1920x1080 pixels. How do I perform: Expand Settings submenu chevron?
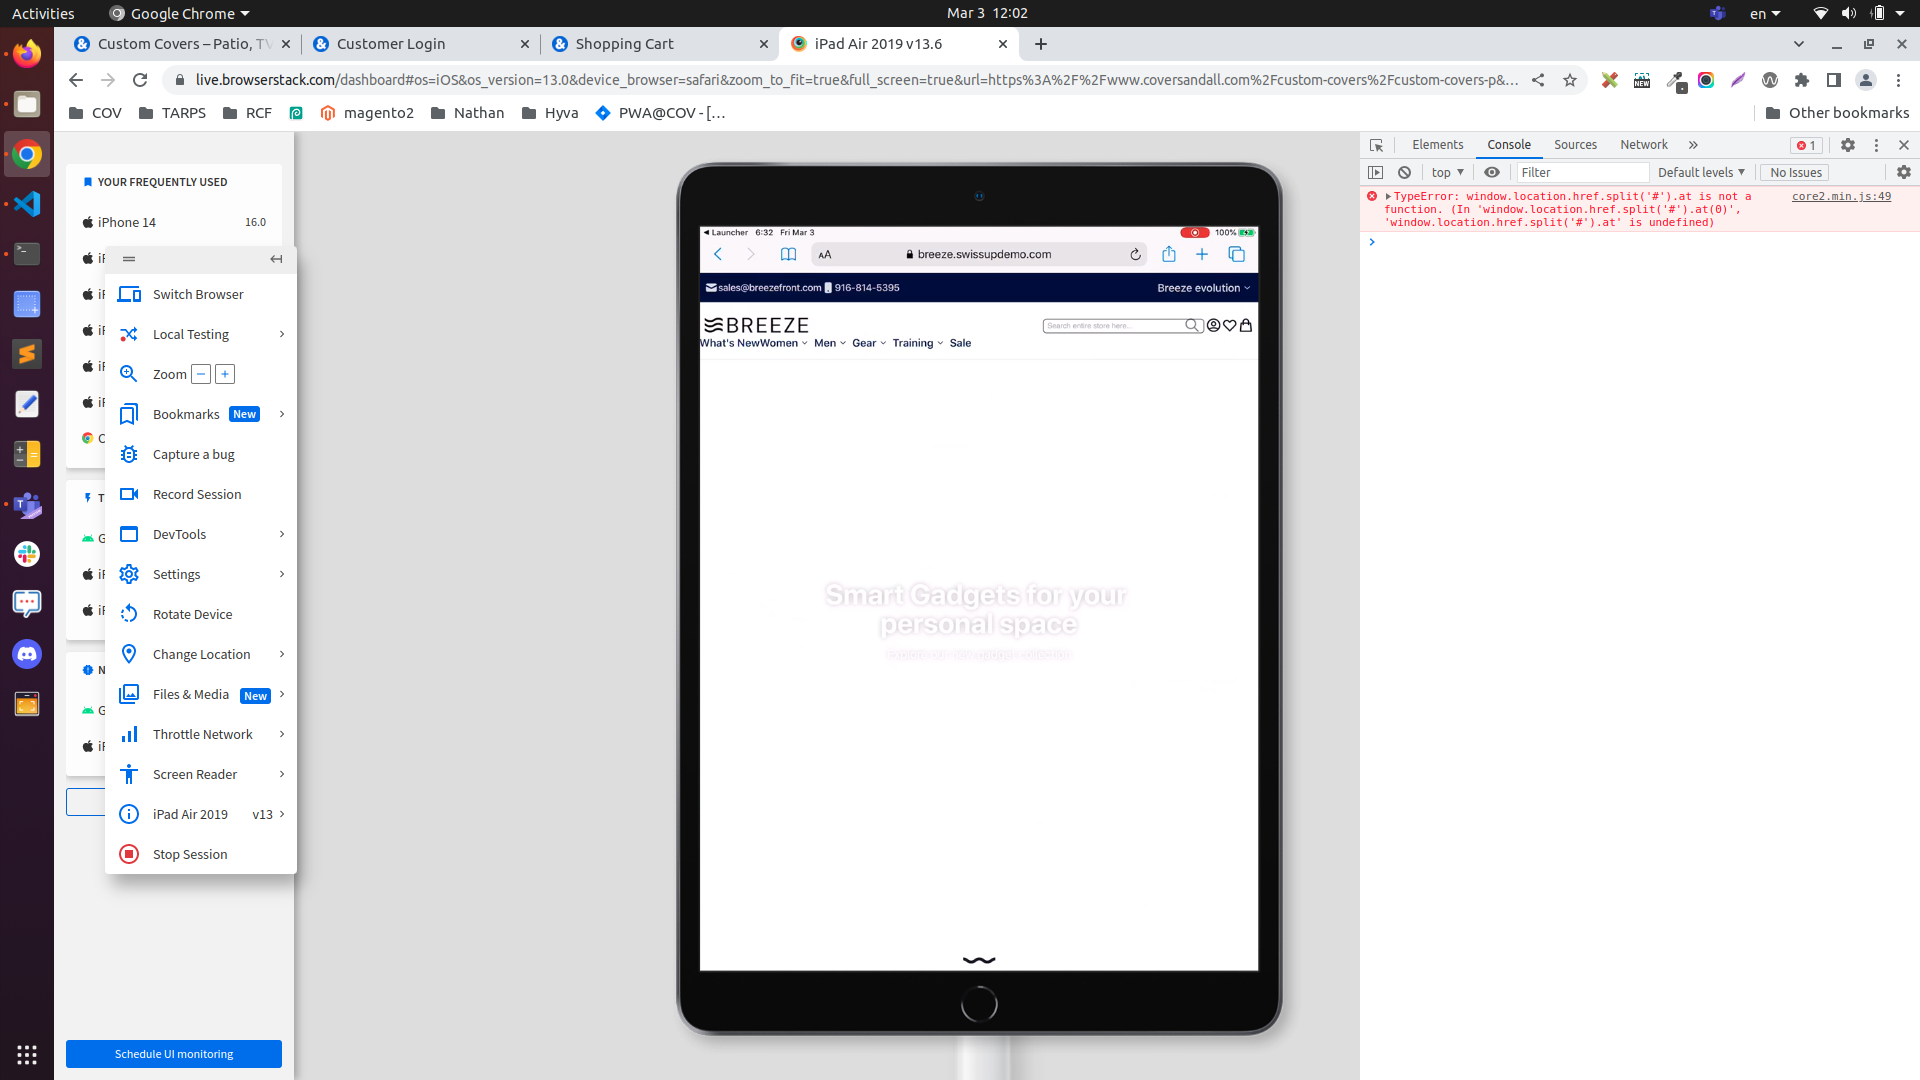tap(282, 574)
